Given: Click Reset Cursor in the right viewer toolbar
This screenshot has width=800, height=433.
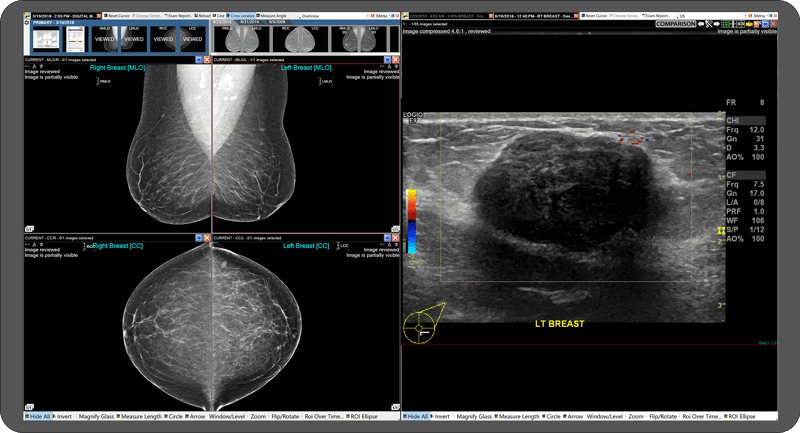Looking at the screenshot, I should [596, 16].
